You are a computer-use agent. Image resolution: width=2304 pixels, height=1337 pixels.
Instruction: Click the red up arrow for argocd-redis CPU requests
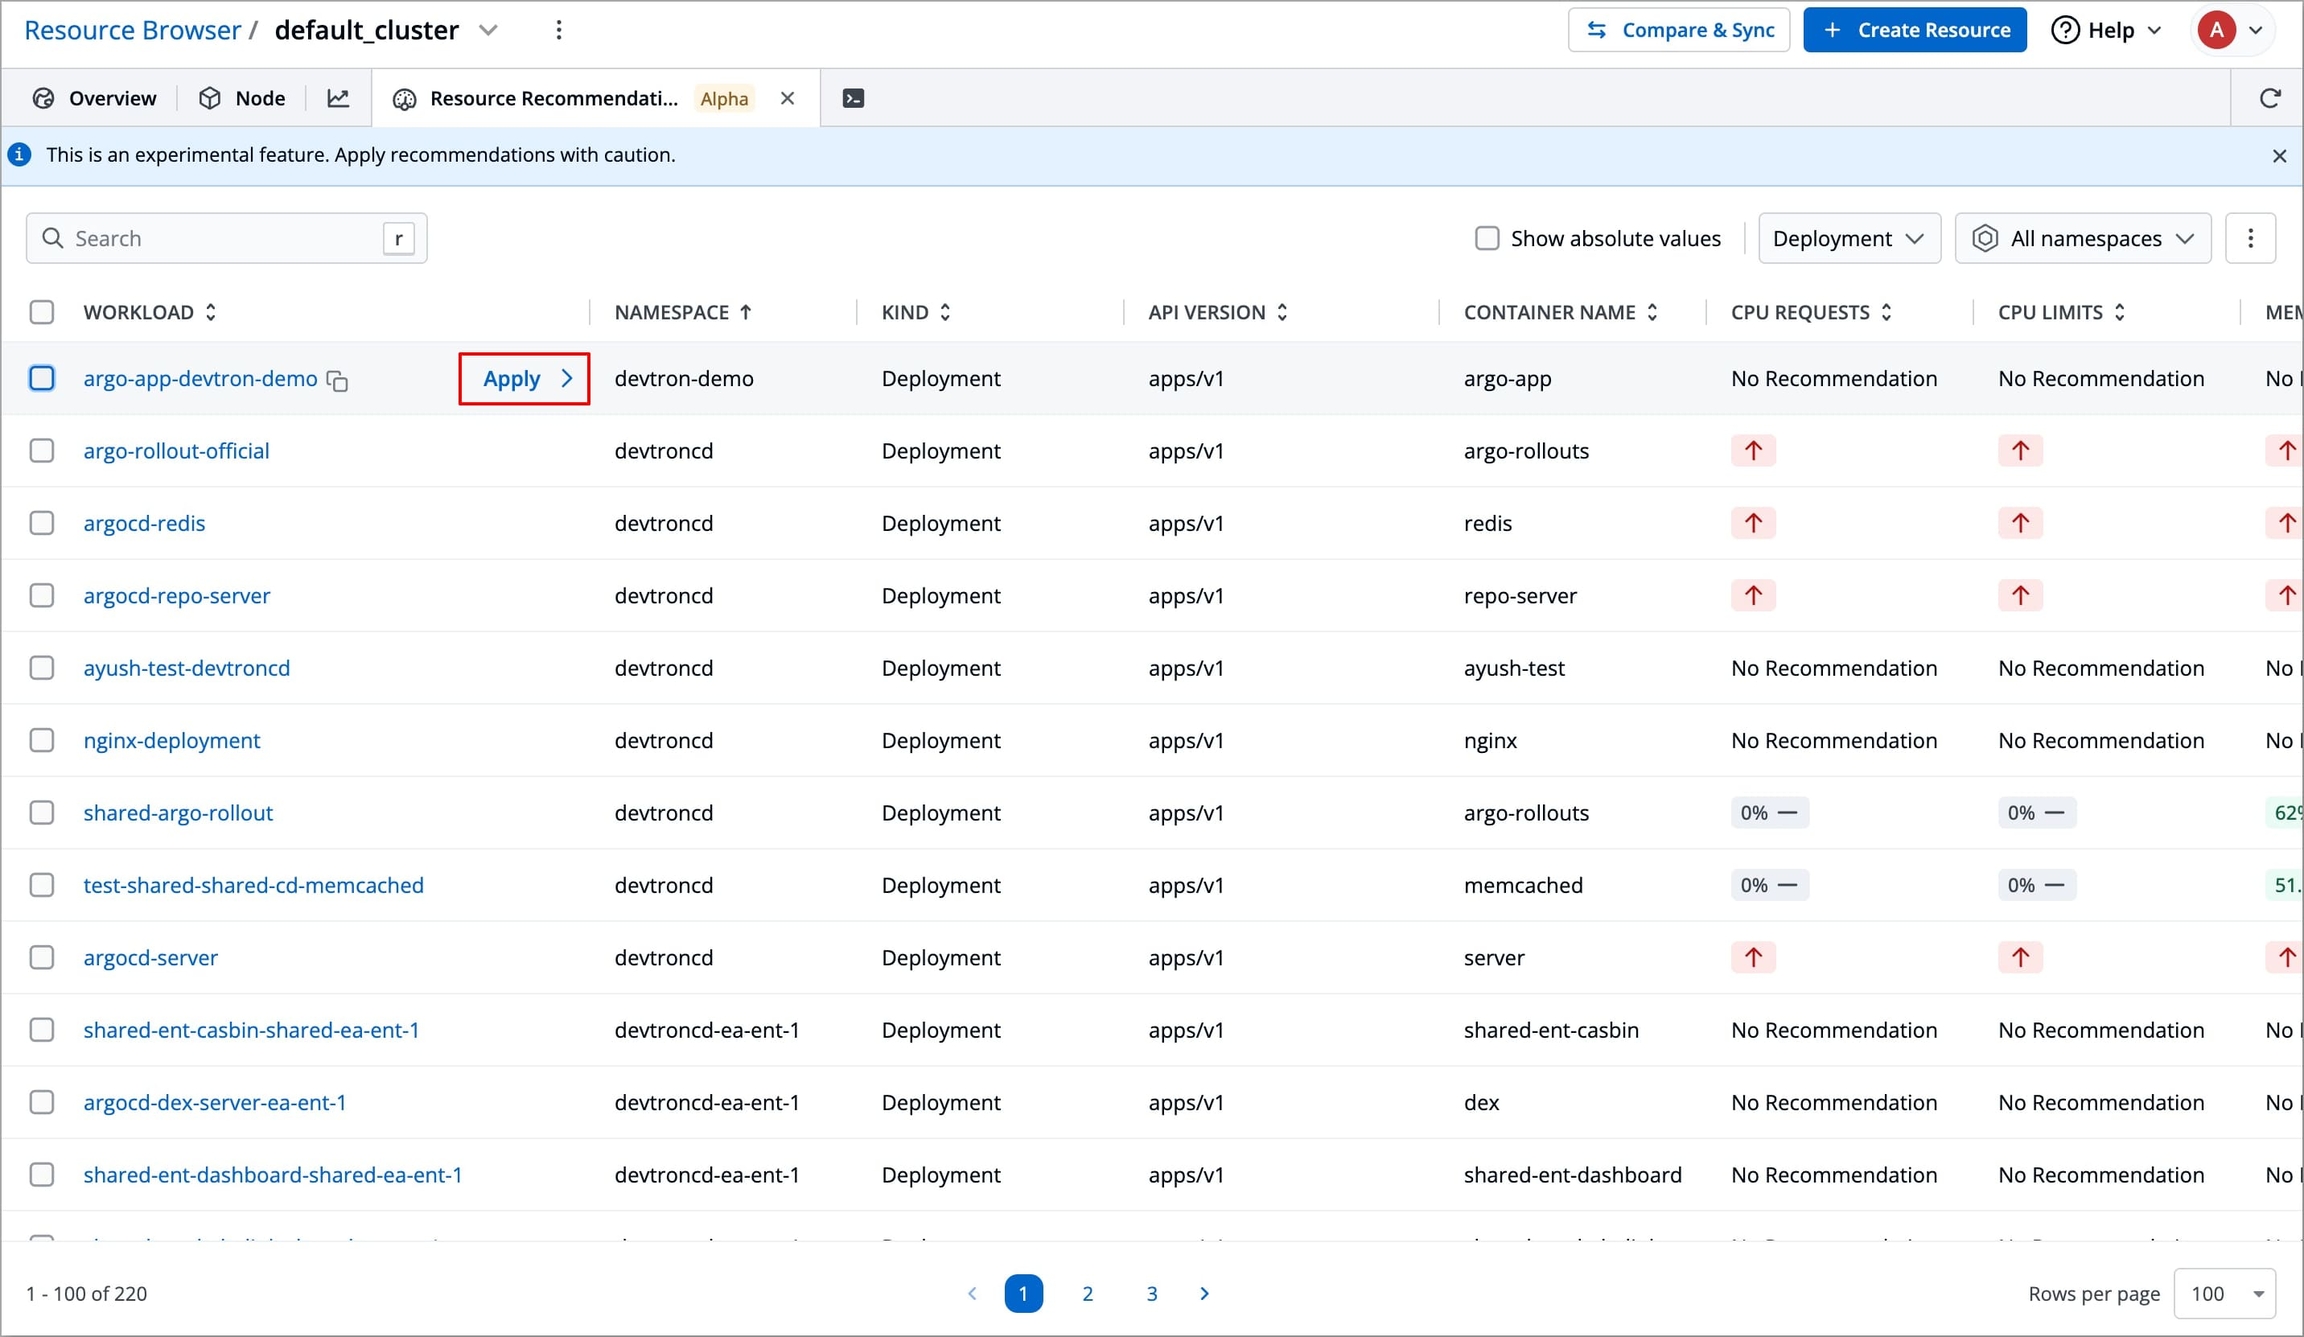point(1753,523)
